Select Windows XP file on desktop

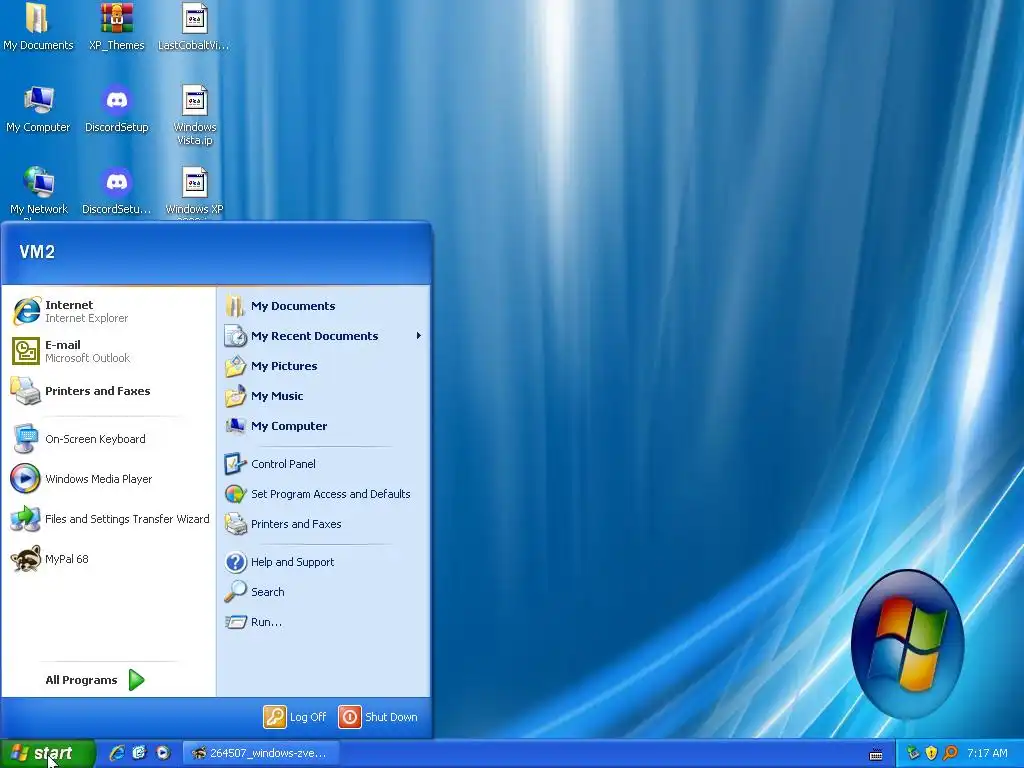195,192
